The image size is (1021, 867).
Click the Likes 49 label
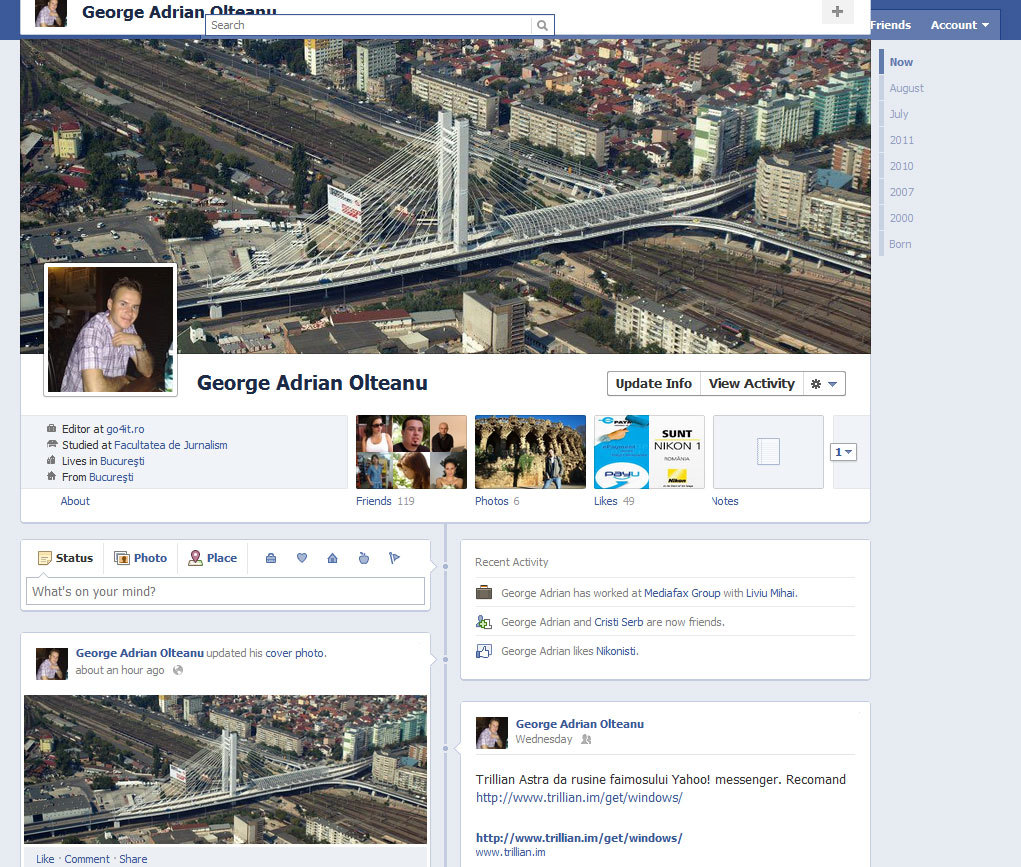[x=614, y=501]
